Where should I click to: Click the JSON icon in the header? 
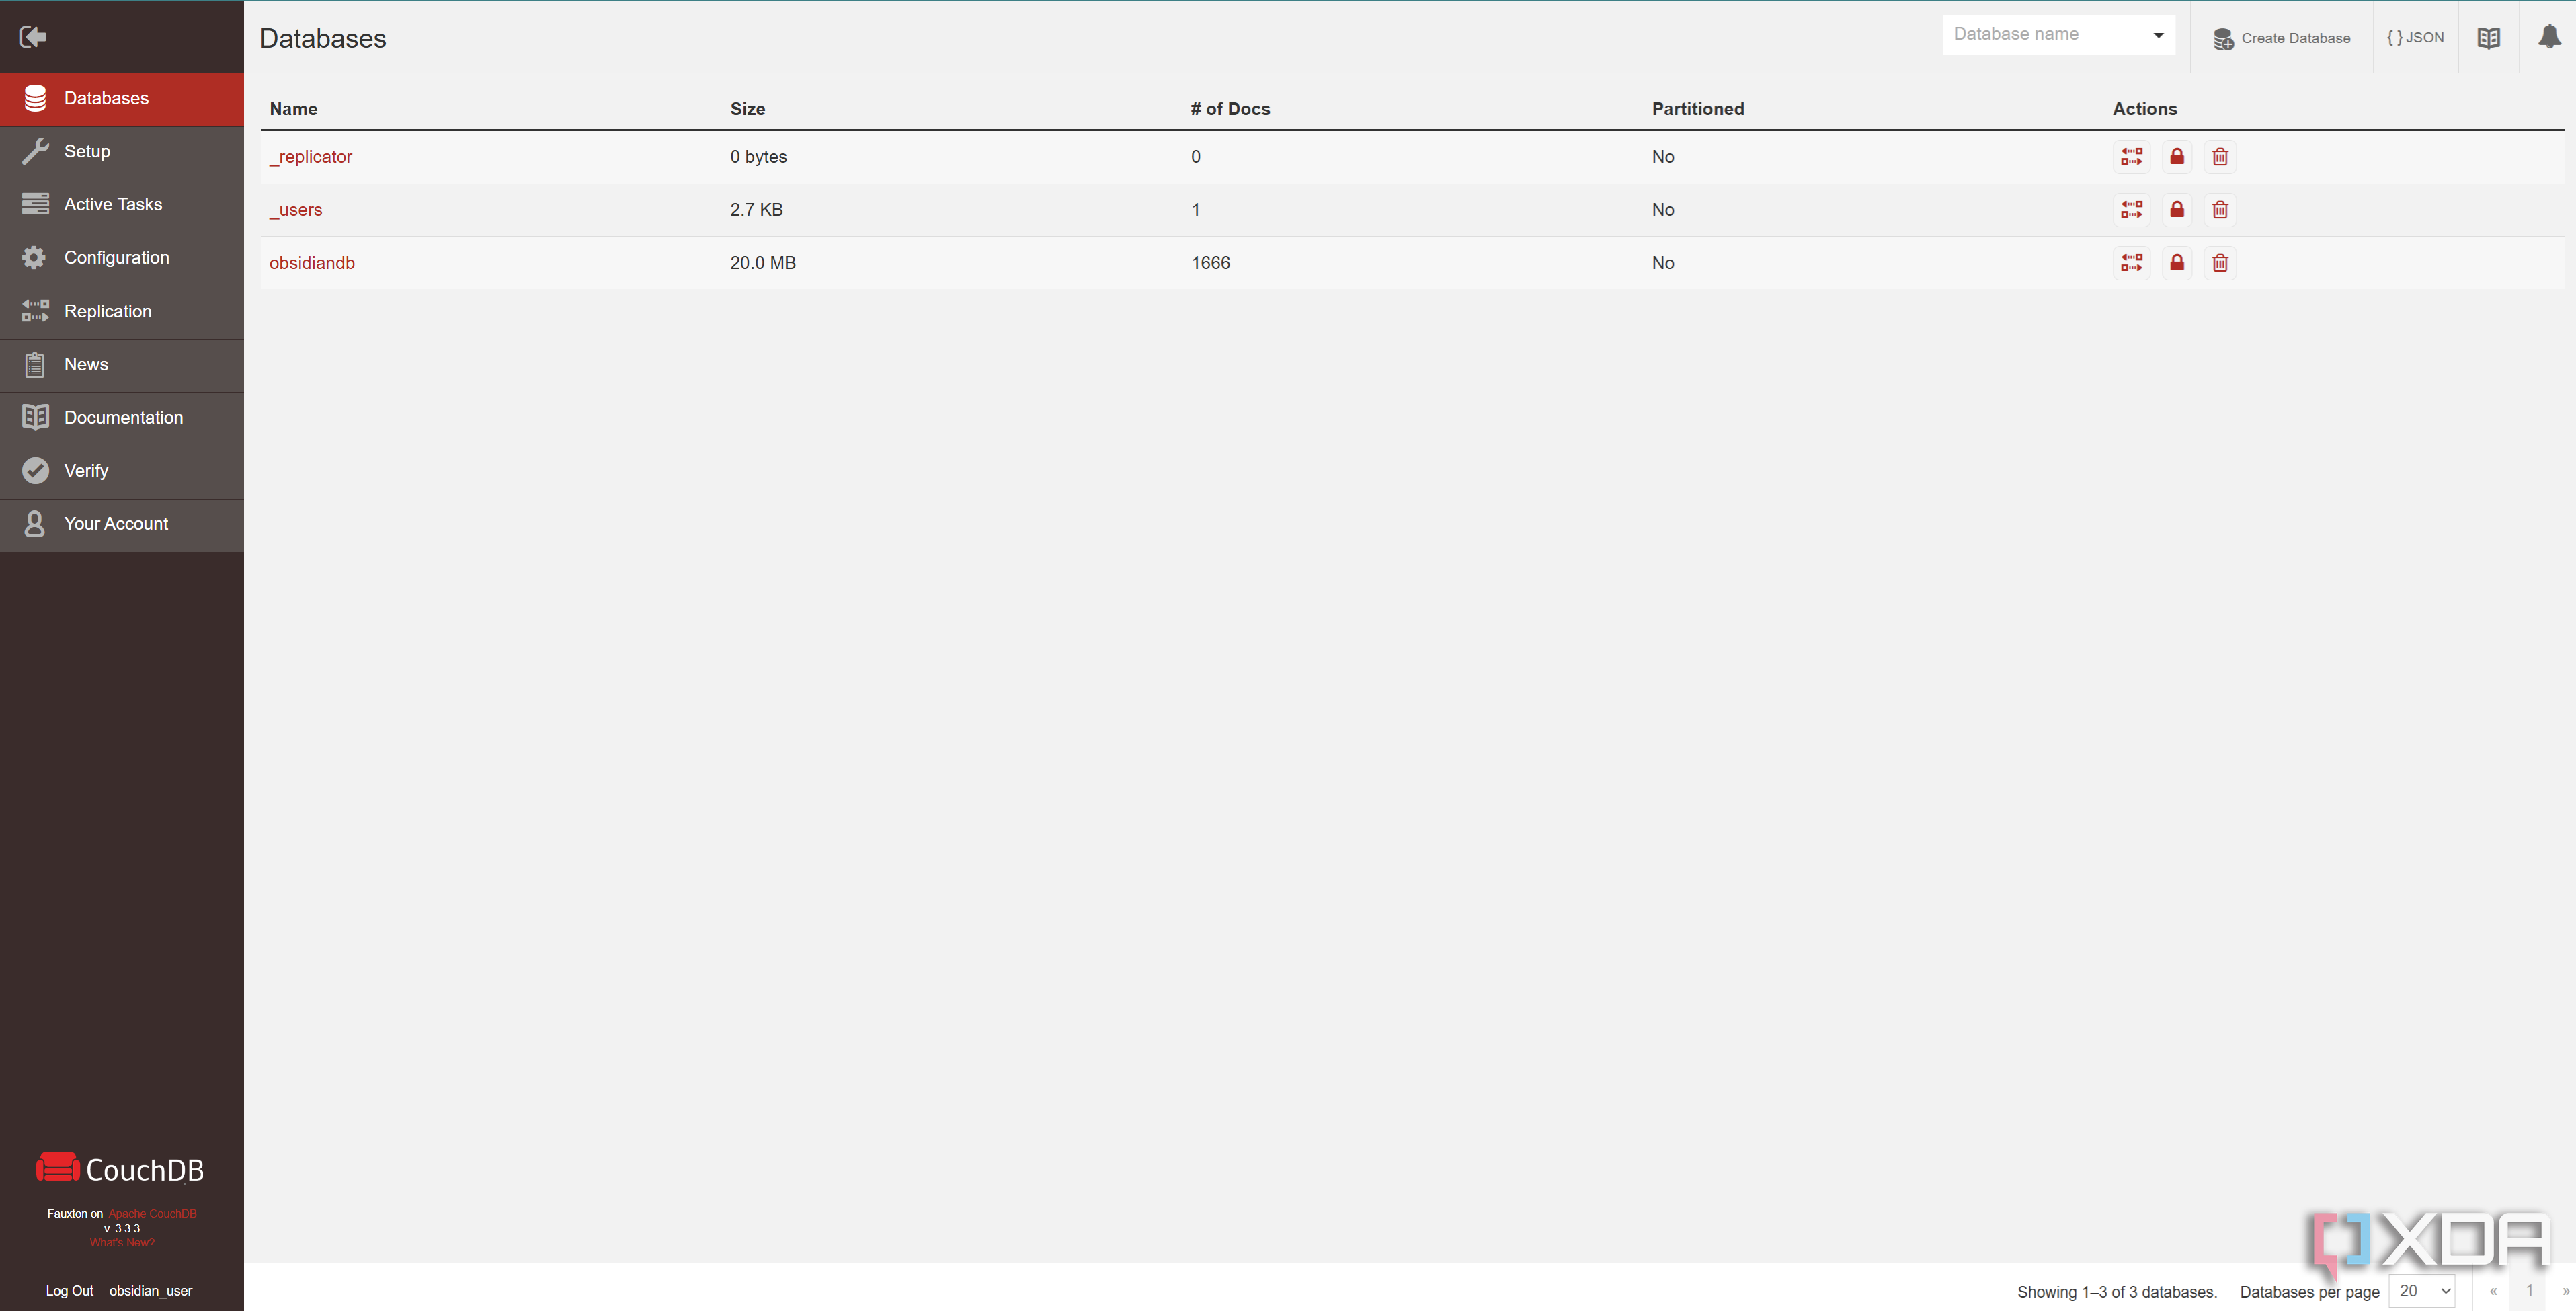pos(2415,37)
